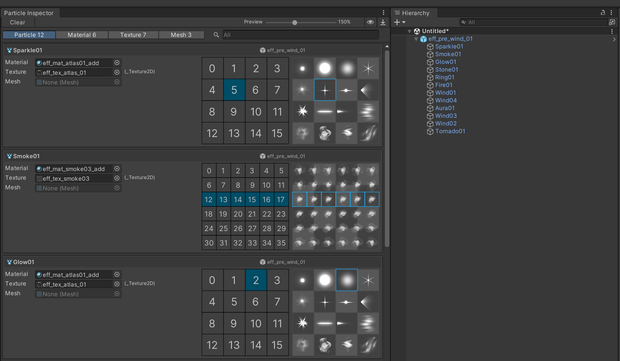Collapse the eff_pre_wind_01 prefab in Hierarchy

pos(416,39)
